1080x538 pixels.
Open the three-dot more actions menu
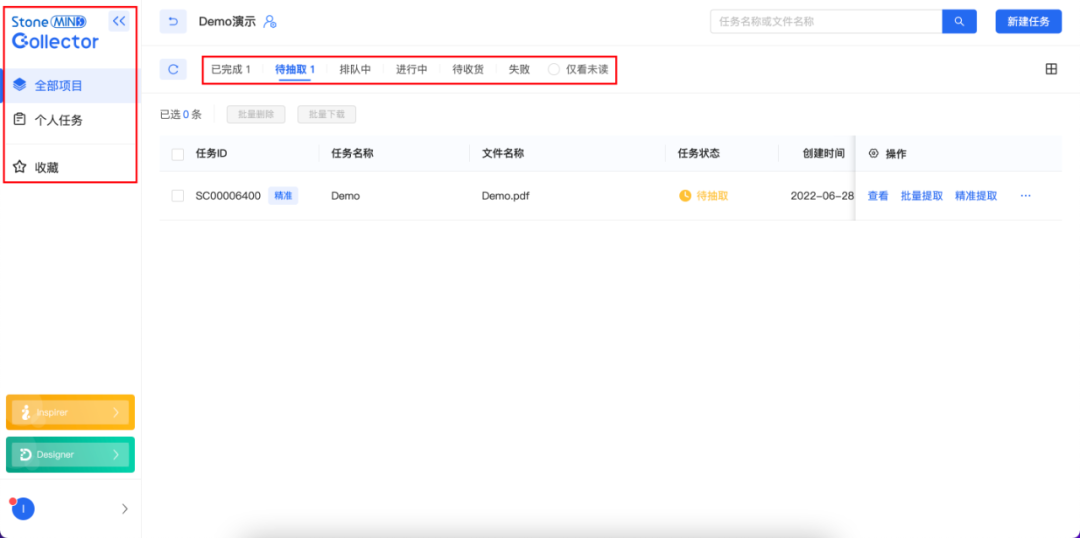[x=1025, y=196]
